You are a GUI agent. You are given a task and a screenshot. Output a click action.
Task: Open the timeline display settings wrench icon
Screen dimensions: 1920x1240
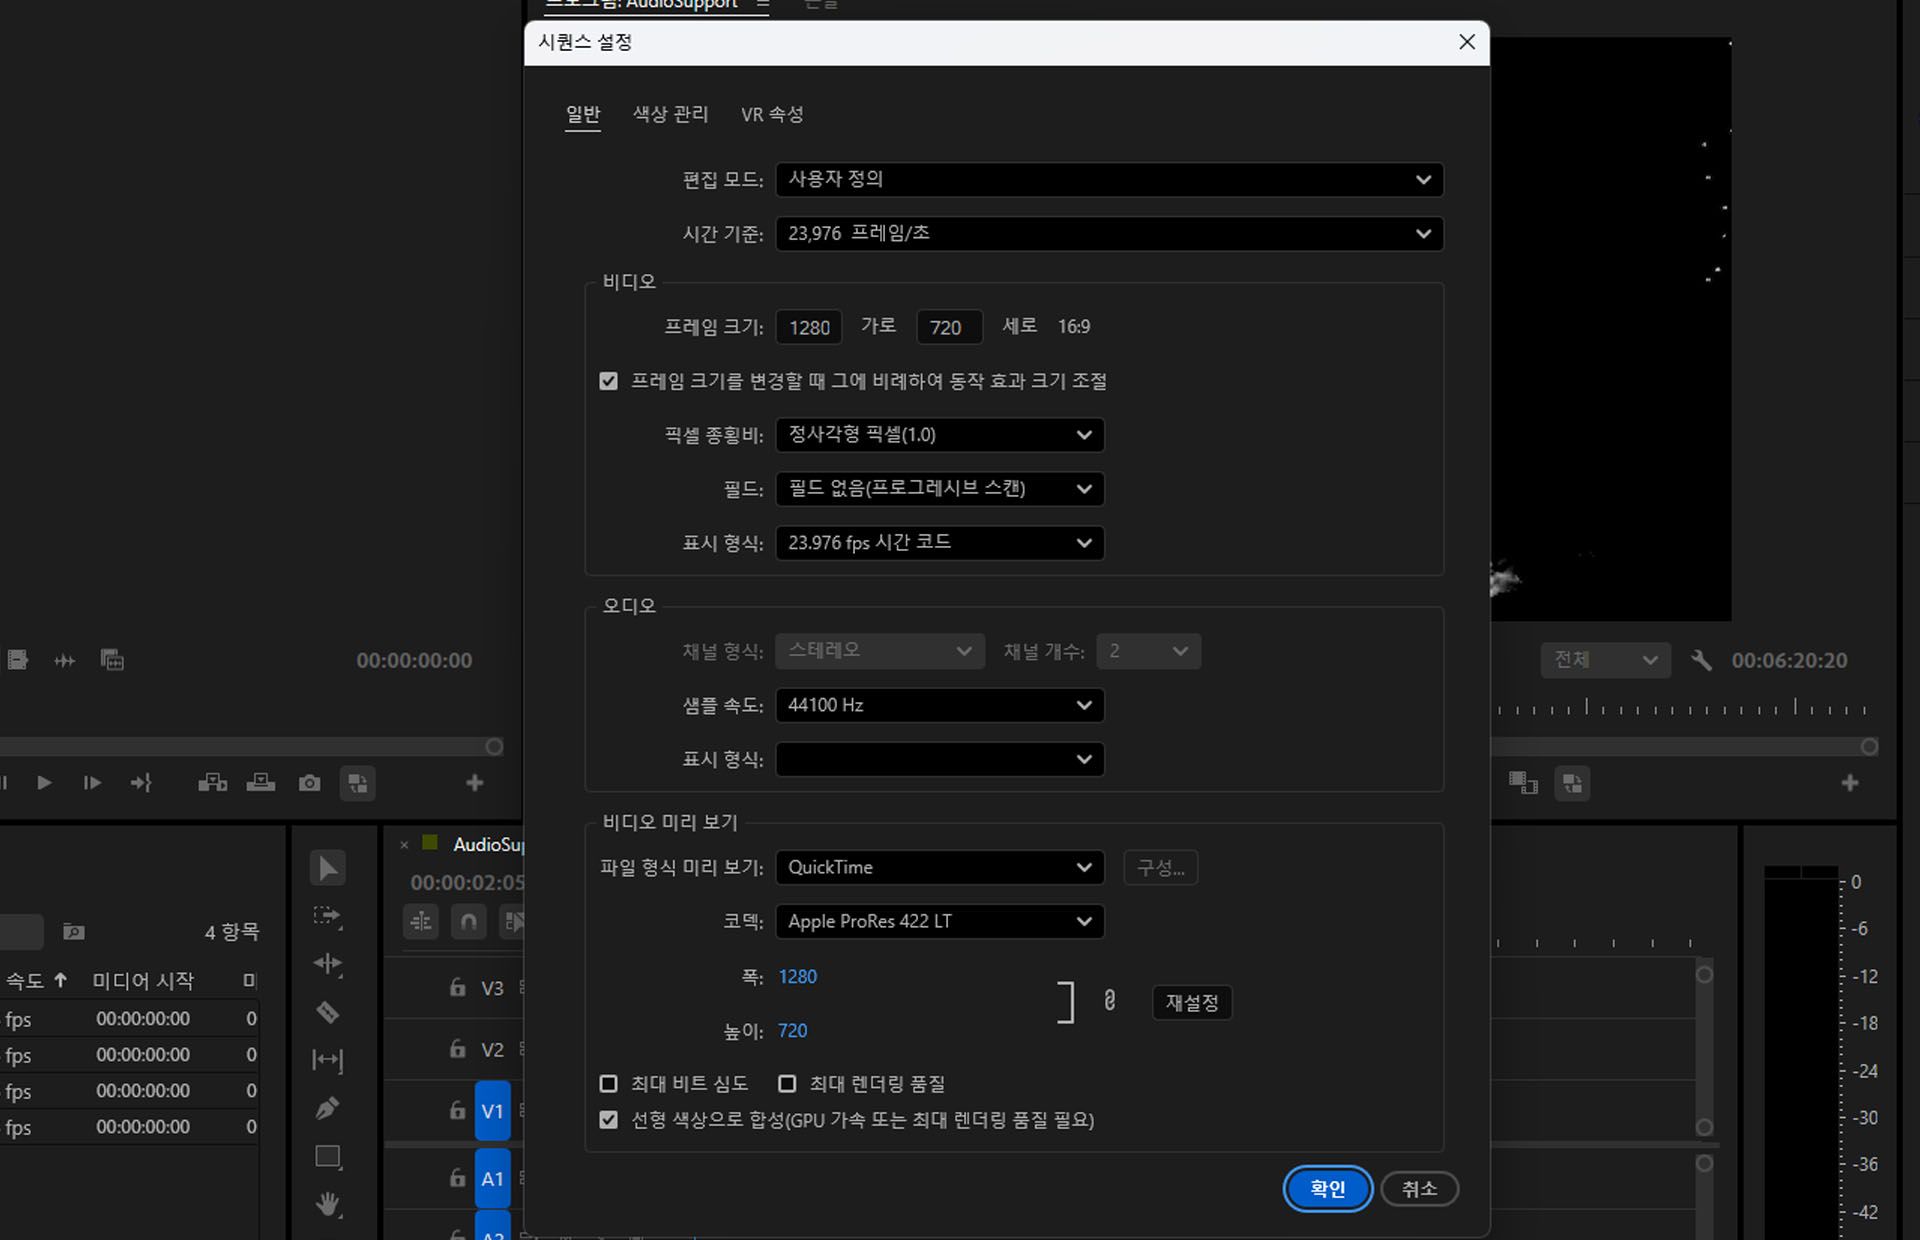[1702, 660]
